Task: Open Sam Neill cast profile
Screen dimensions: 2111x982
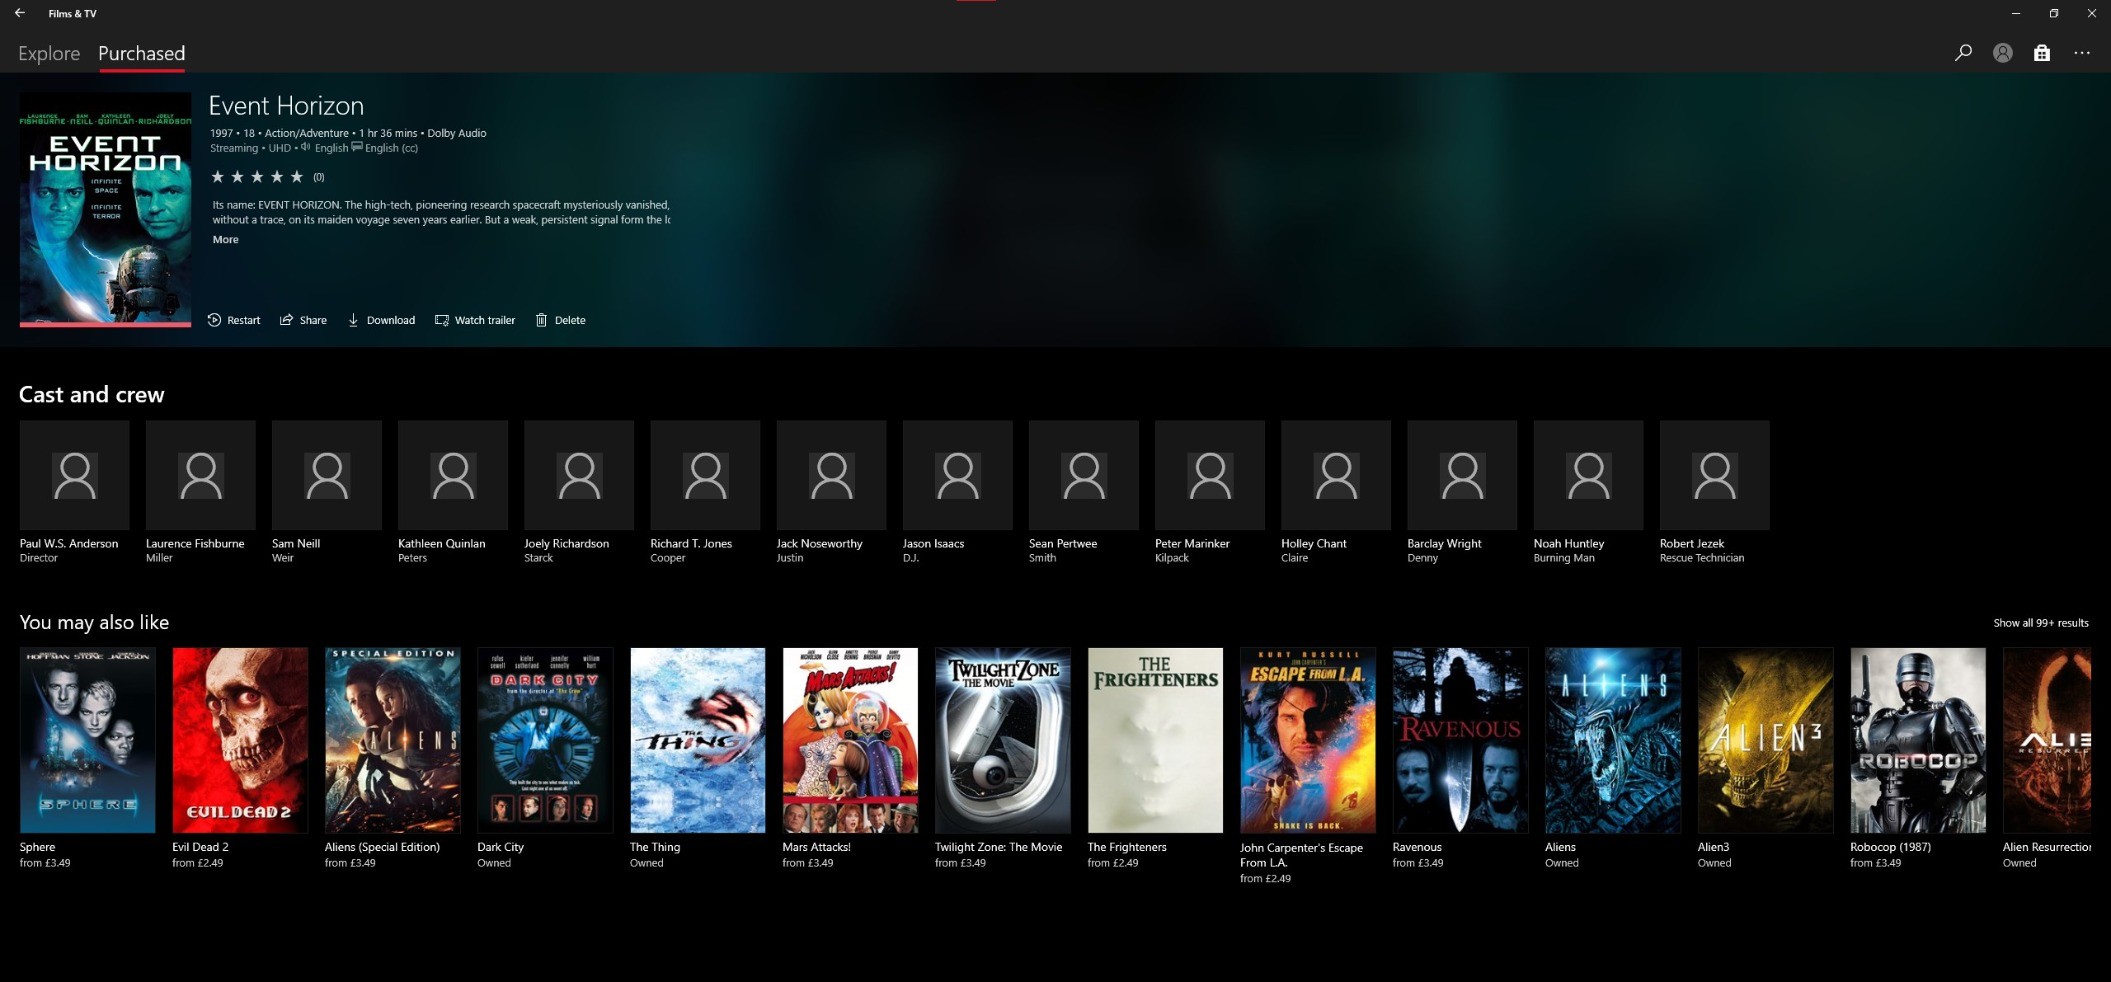Action: point(326,492)
